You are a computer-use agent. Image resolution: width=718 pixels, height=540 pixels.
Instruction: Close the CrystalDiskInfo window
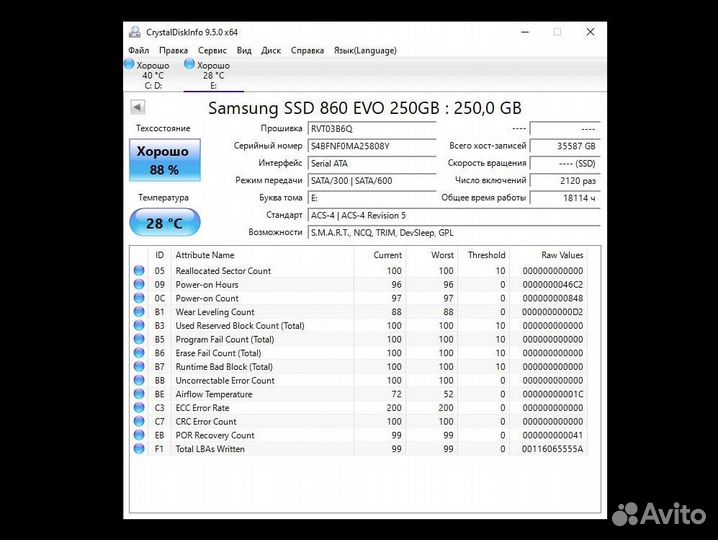coord(590,32)
